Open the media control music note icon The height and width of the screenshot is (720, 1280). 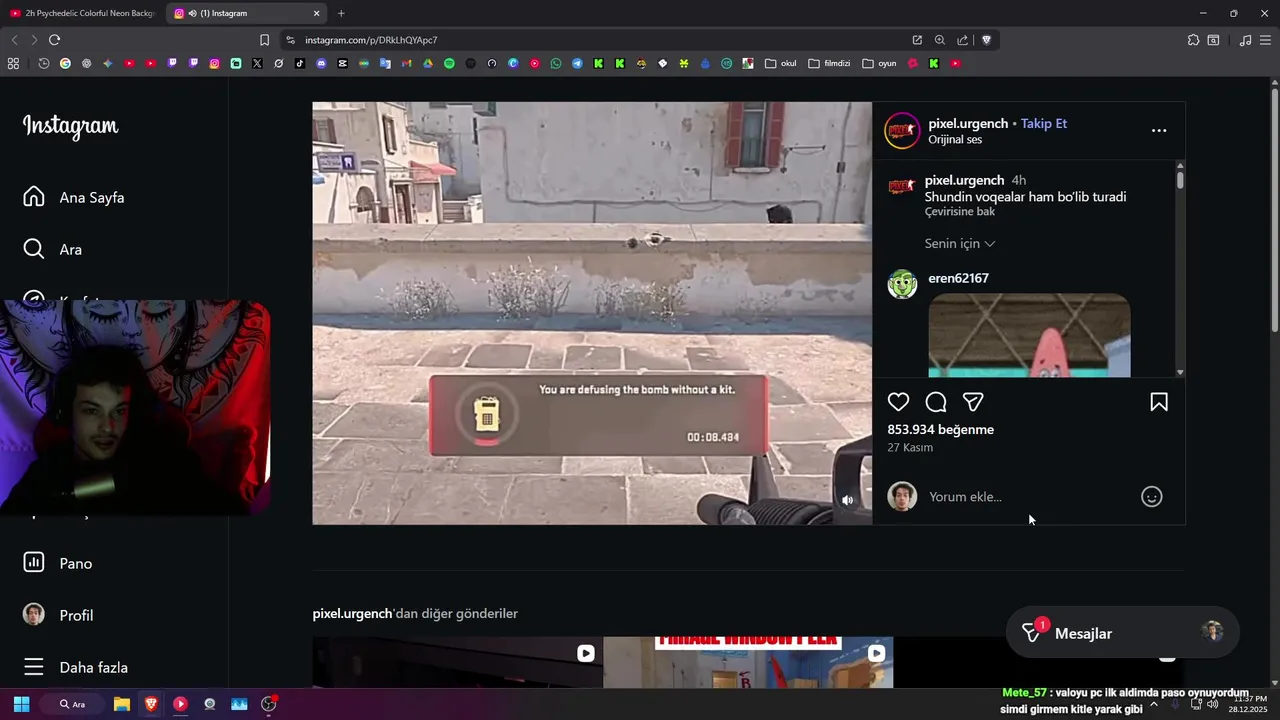(1245, 40)
